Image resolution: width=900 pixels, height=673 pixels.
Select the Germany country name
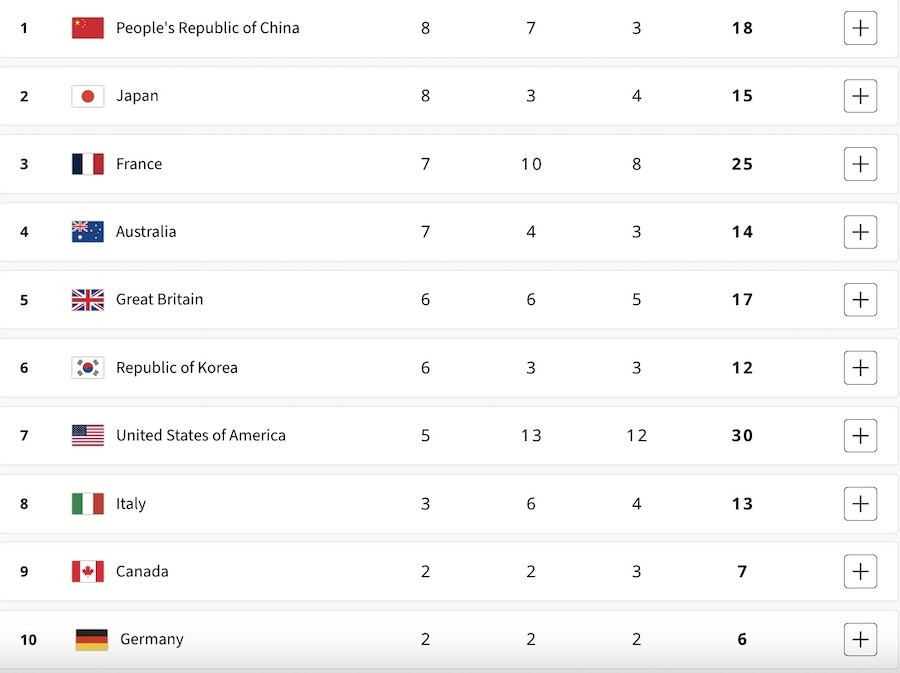tap(152, 640)
